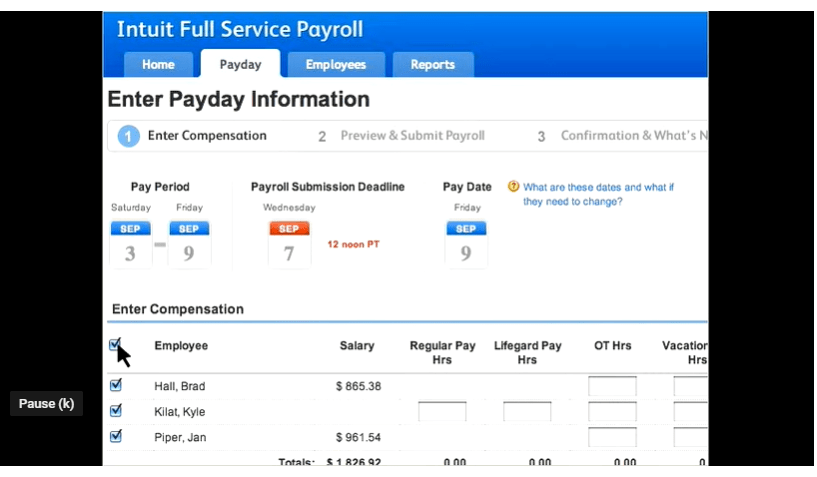This screenshot has width=817, height=477.
Task: Click the 'OT Hrs' column header
Action: point(613,346)
